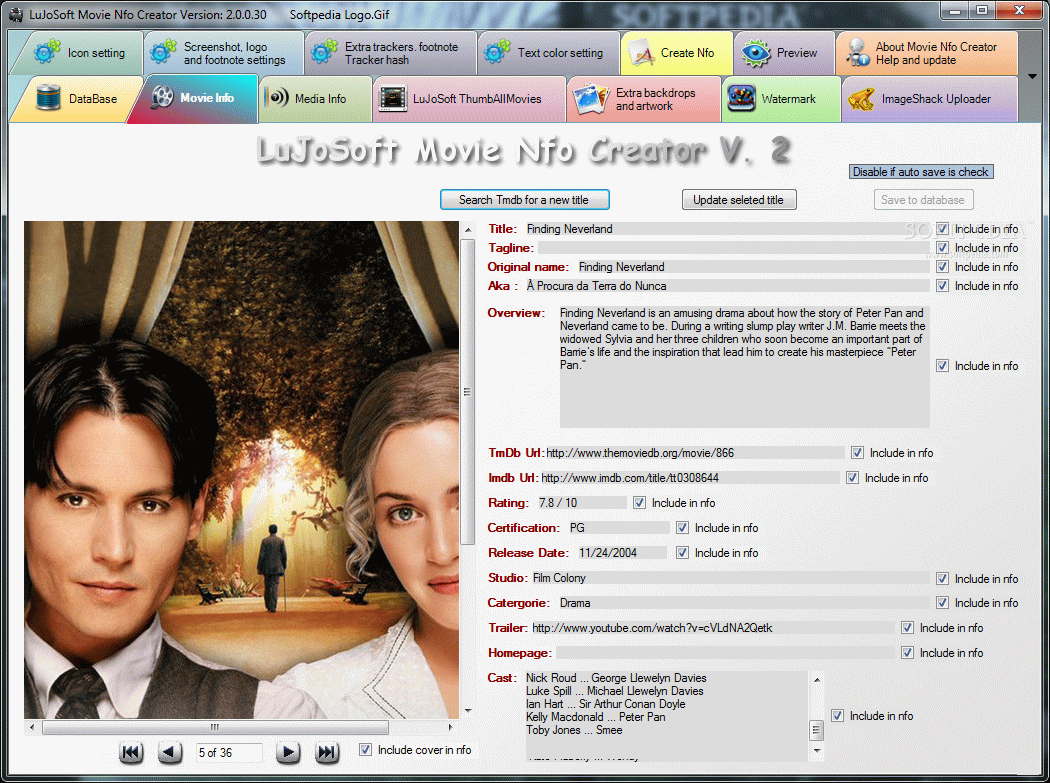Screen dimensions: 1050x783
Task: Toggle Include in nfo for Tagline
Action: pyautogui.click(x=942, y=248)
